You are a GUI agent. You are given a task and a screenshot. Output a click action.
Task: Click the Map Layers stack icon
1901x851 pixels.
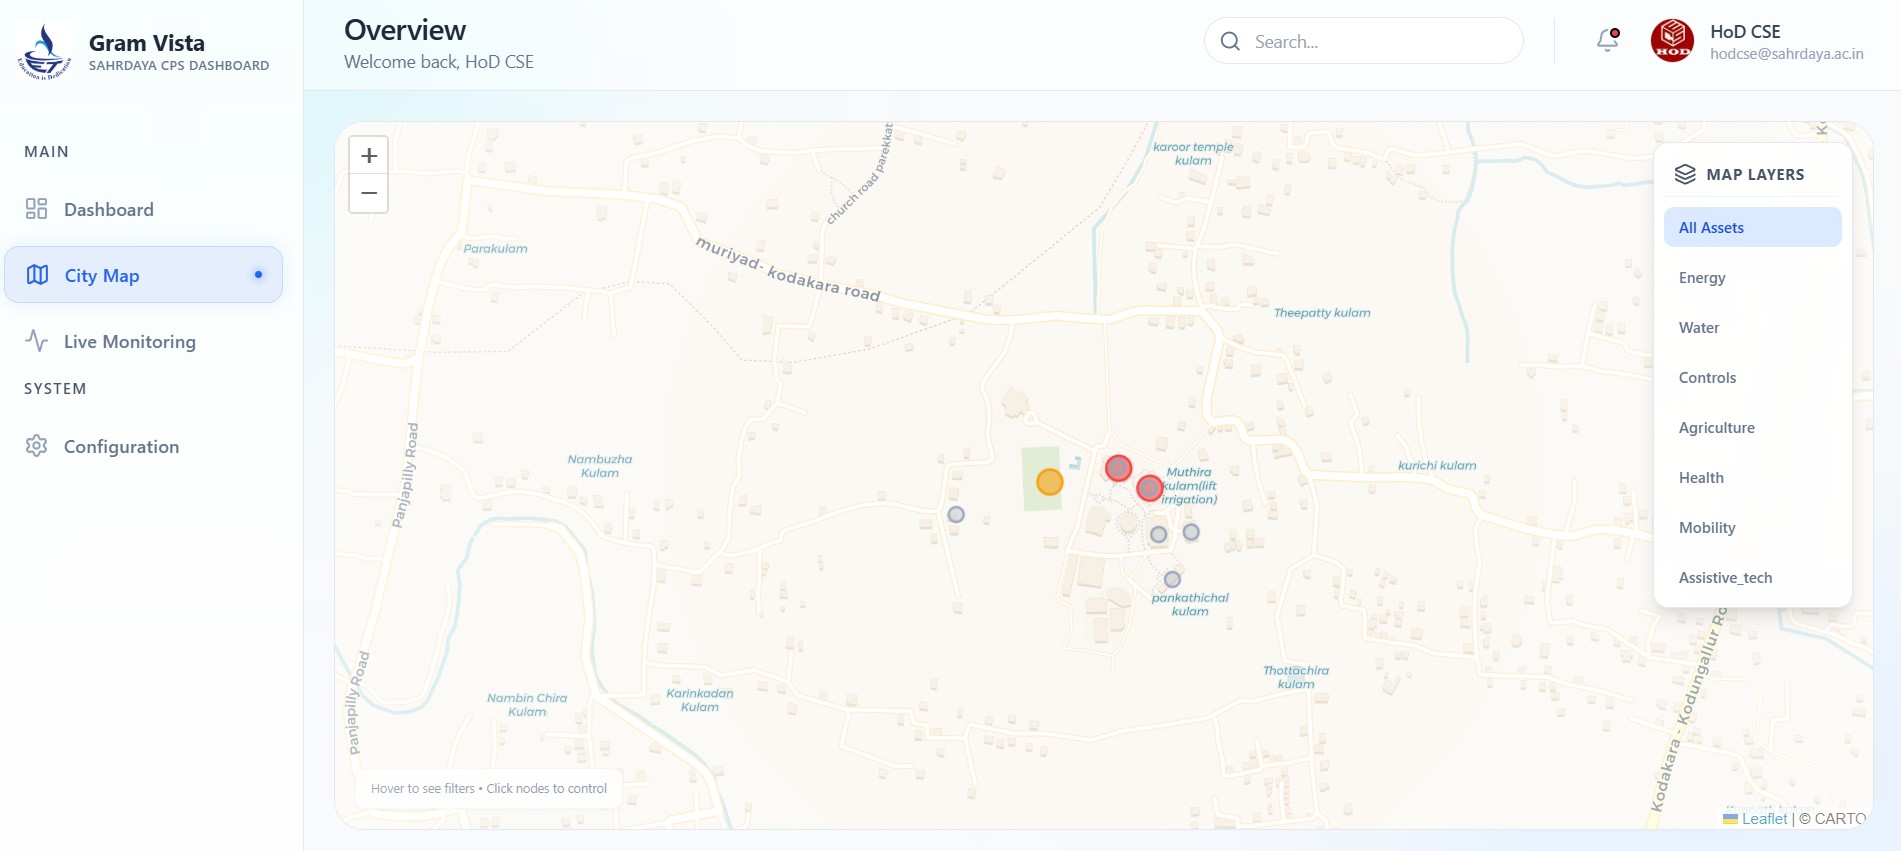tap(1685, 174)
